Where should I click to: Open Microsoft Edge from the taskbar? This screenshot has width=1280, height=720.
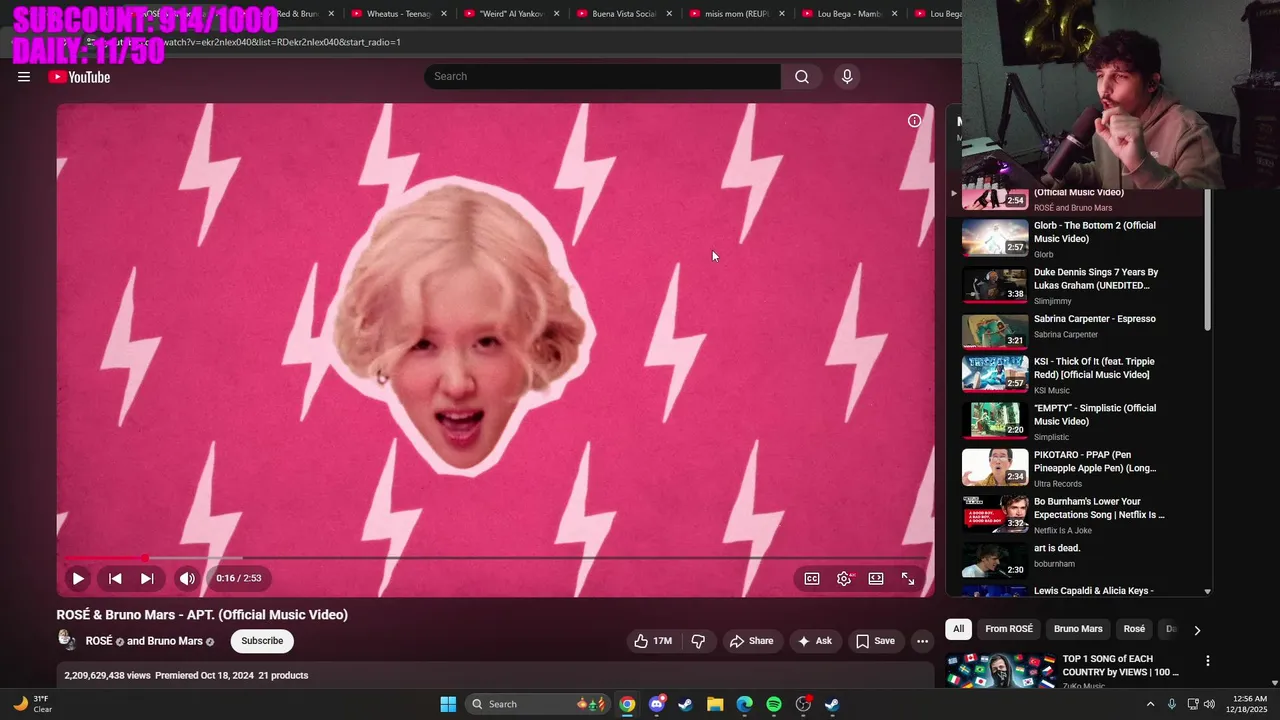(745, 704)
